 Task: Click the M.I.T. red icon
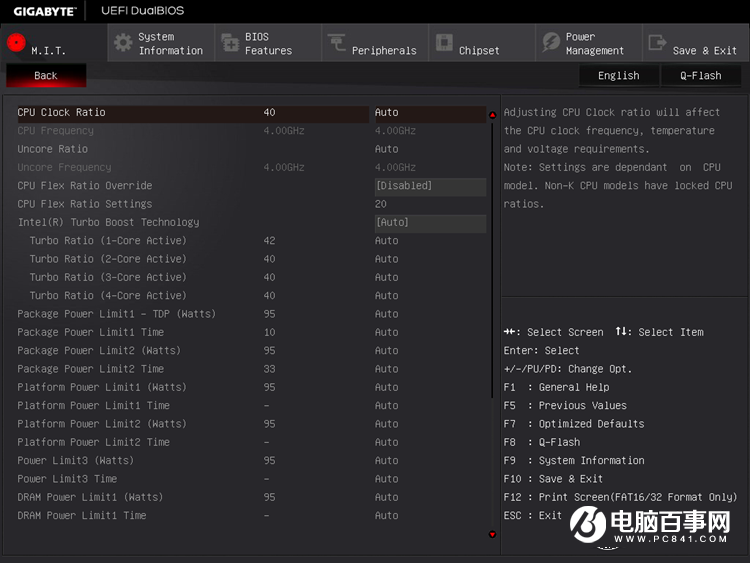click(16, 43)
